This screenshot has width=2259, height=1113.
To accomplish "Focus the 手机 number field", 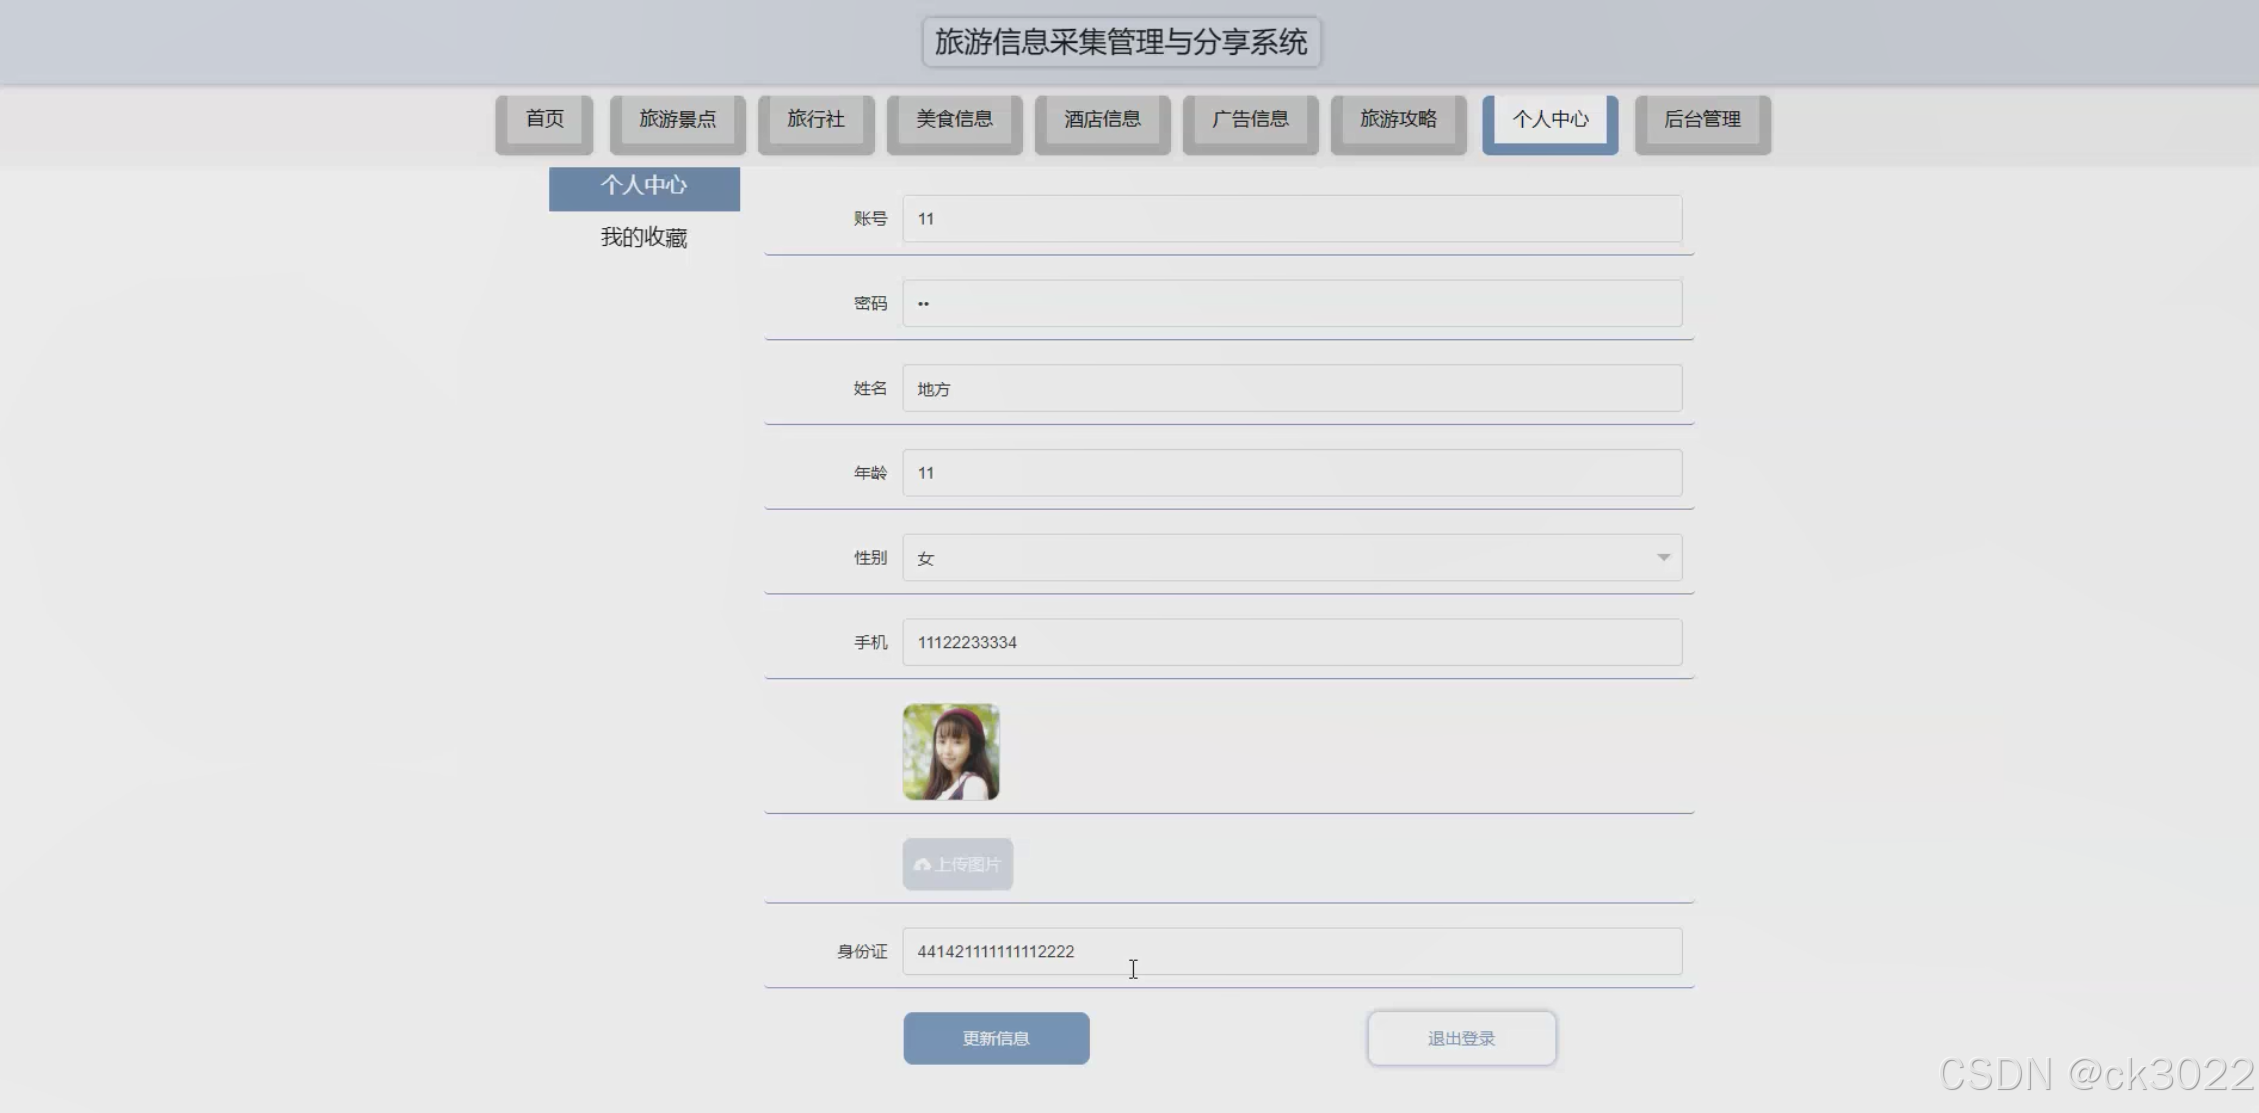I will click(1291, 643).
